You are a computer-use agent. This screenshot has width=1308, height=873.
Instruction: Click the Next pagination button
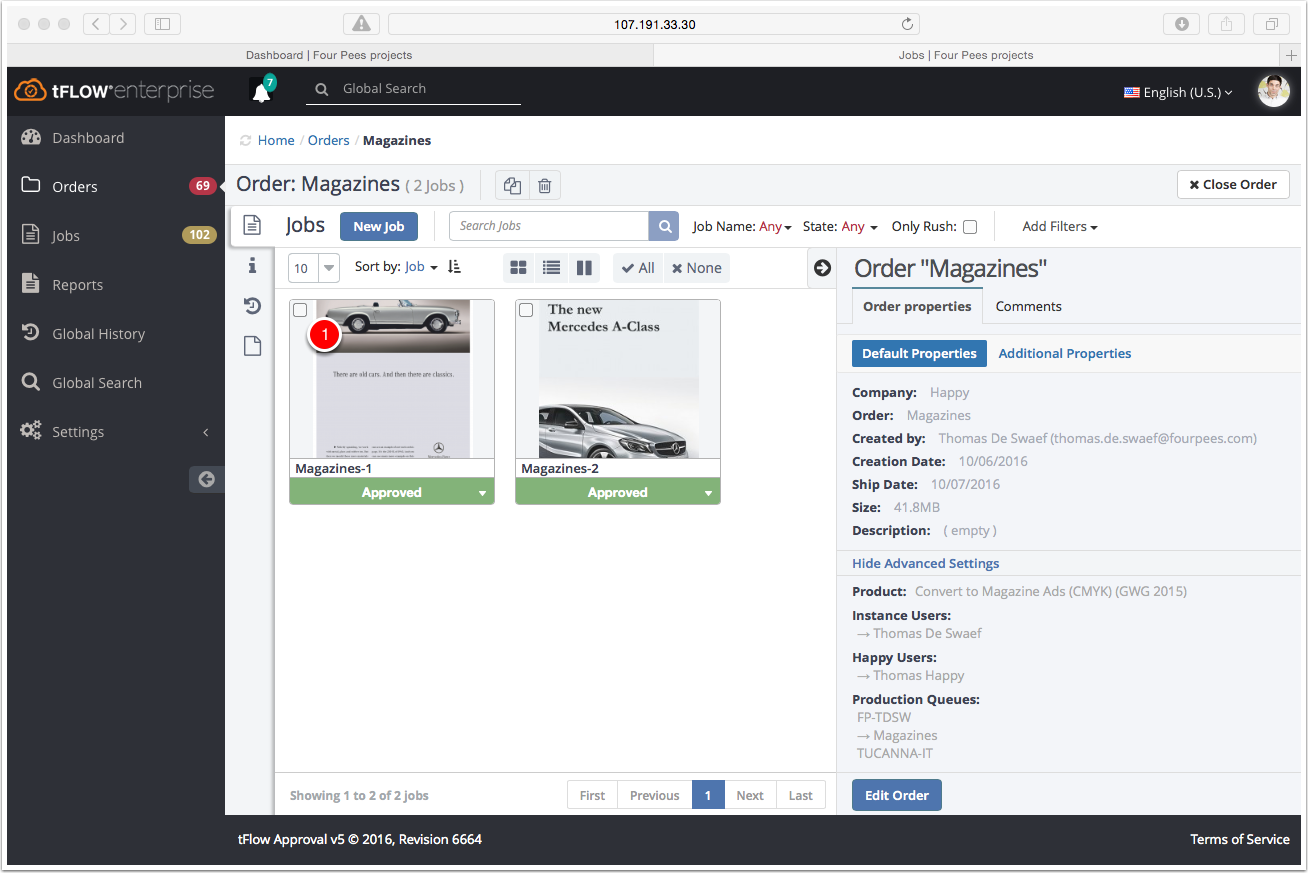pyautogui.click(x=750, y=796)
